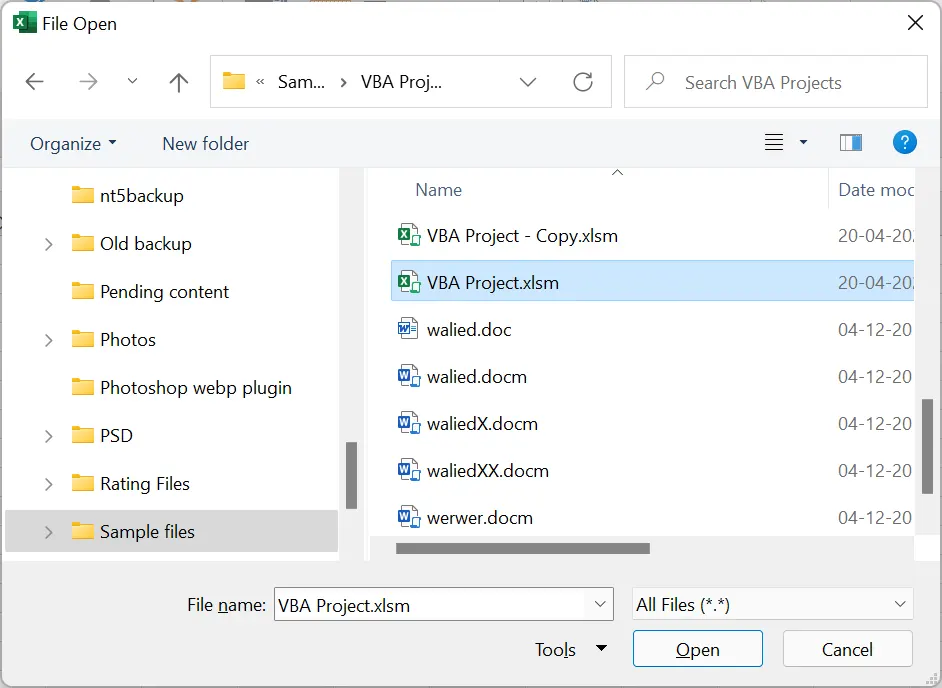Select the Pending content folder

pos(164,292)
